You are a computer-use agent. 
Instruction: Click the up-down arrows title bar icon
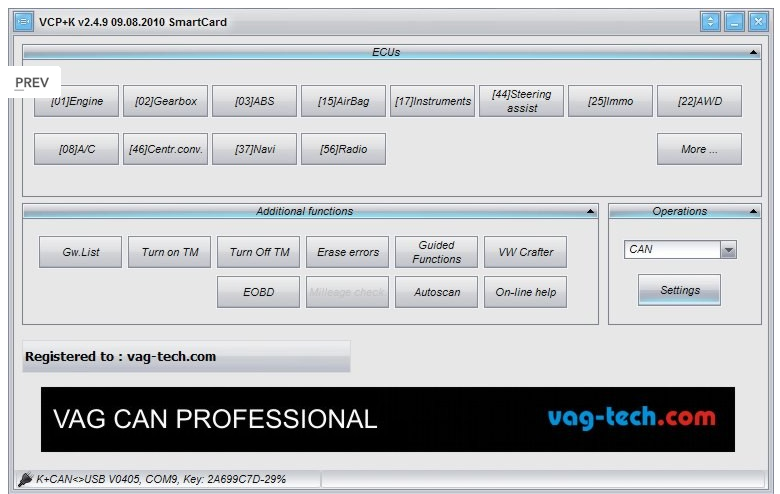click(x=711, y=21)
